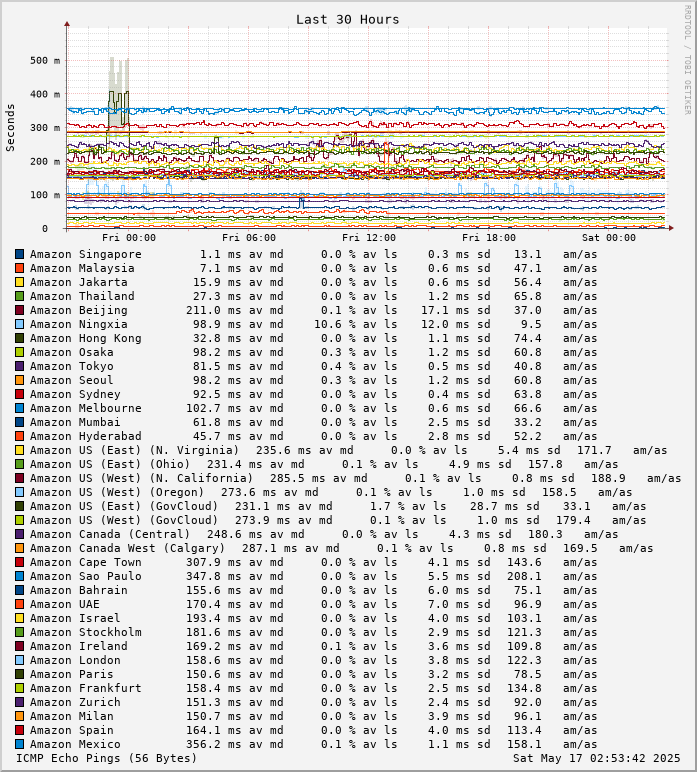Click the 'Amazon Malaysia' legend label
The image size is (697, 772).
pyautogui.click(x=82, y=268)
